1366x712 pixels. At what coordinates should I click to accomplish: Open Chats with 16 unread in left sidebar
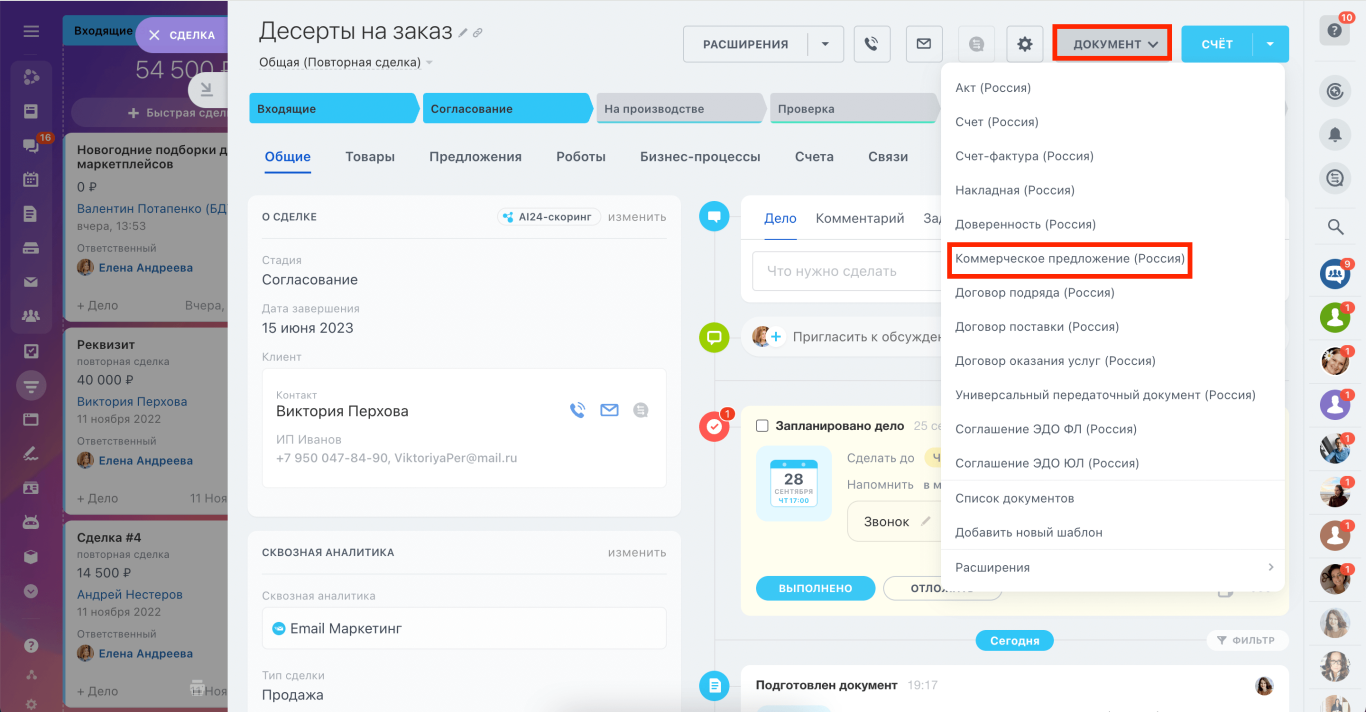(x=28, y=143)
